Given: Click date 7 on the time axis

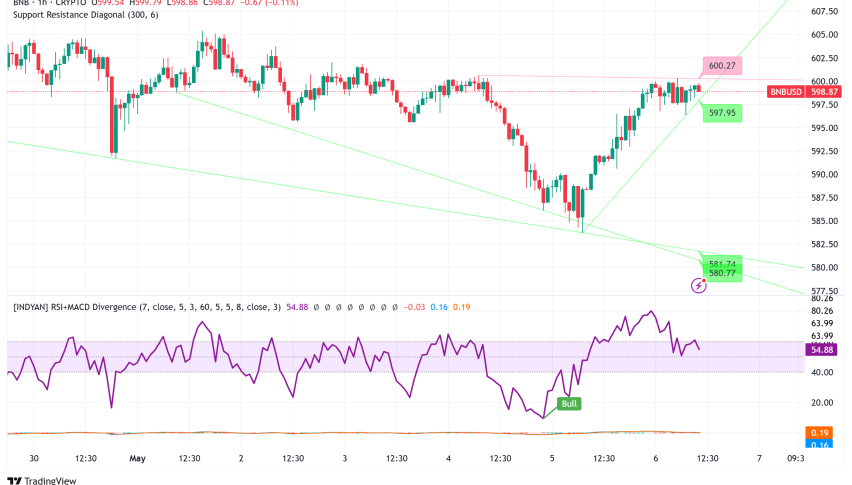Looking at the screenshot, I should pos(761,458).
